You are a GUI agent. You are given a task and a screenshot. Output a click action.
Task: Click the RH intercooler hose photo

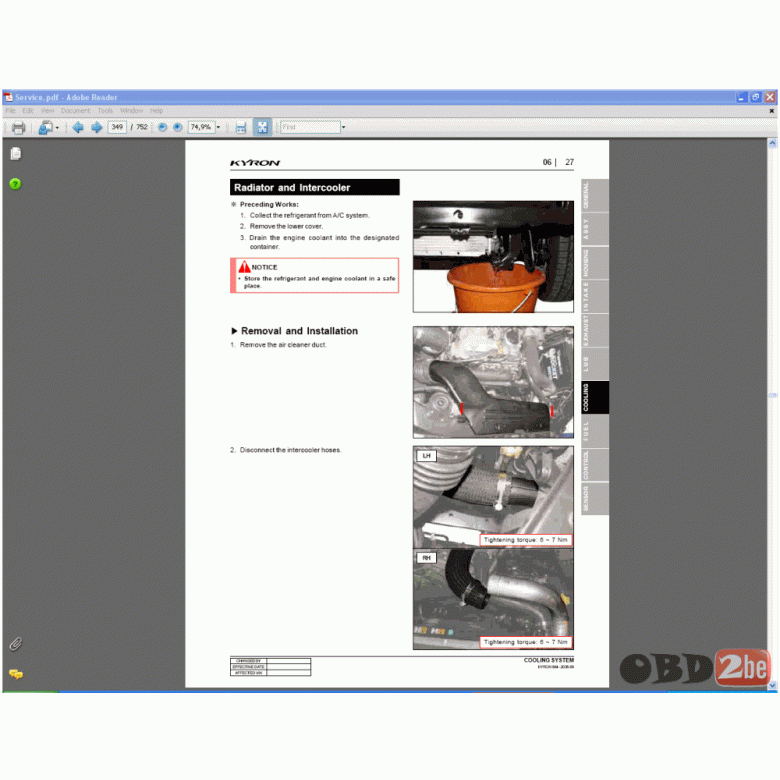coord(493,599)
